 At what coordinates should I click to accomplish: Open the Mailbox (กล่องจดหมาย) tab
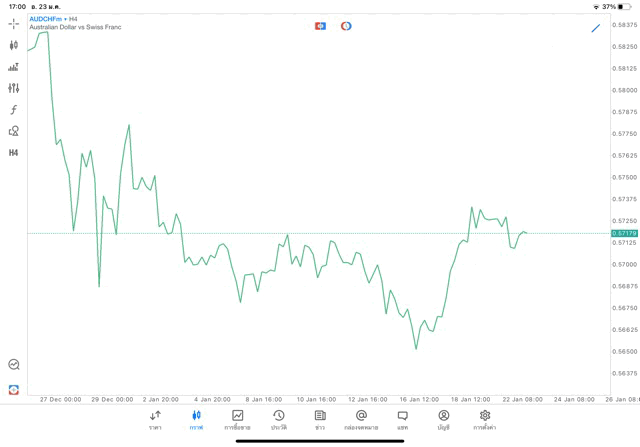point(361,420)
